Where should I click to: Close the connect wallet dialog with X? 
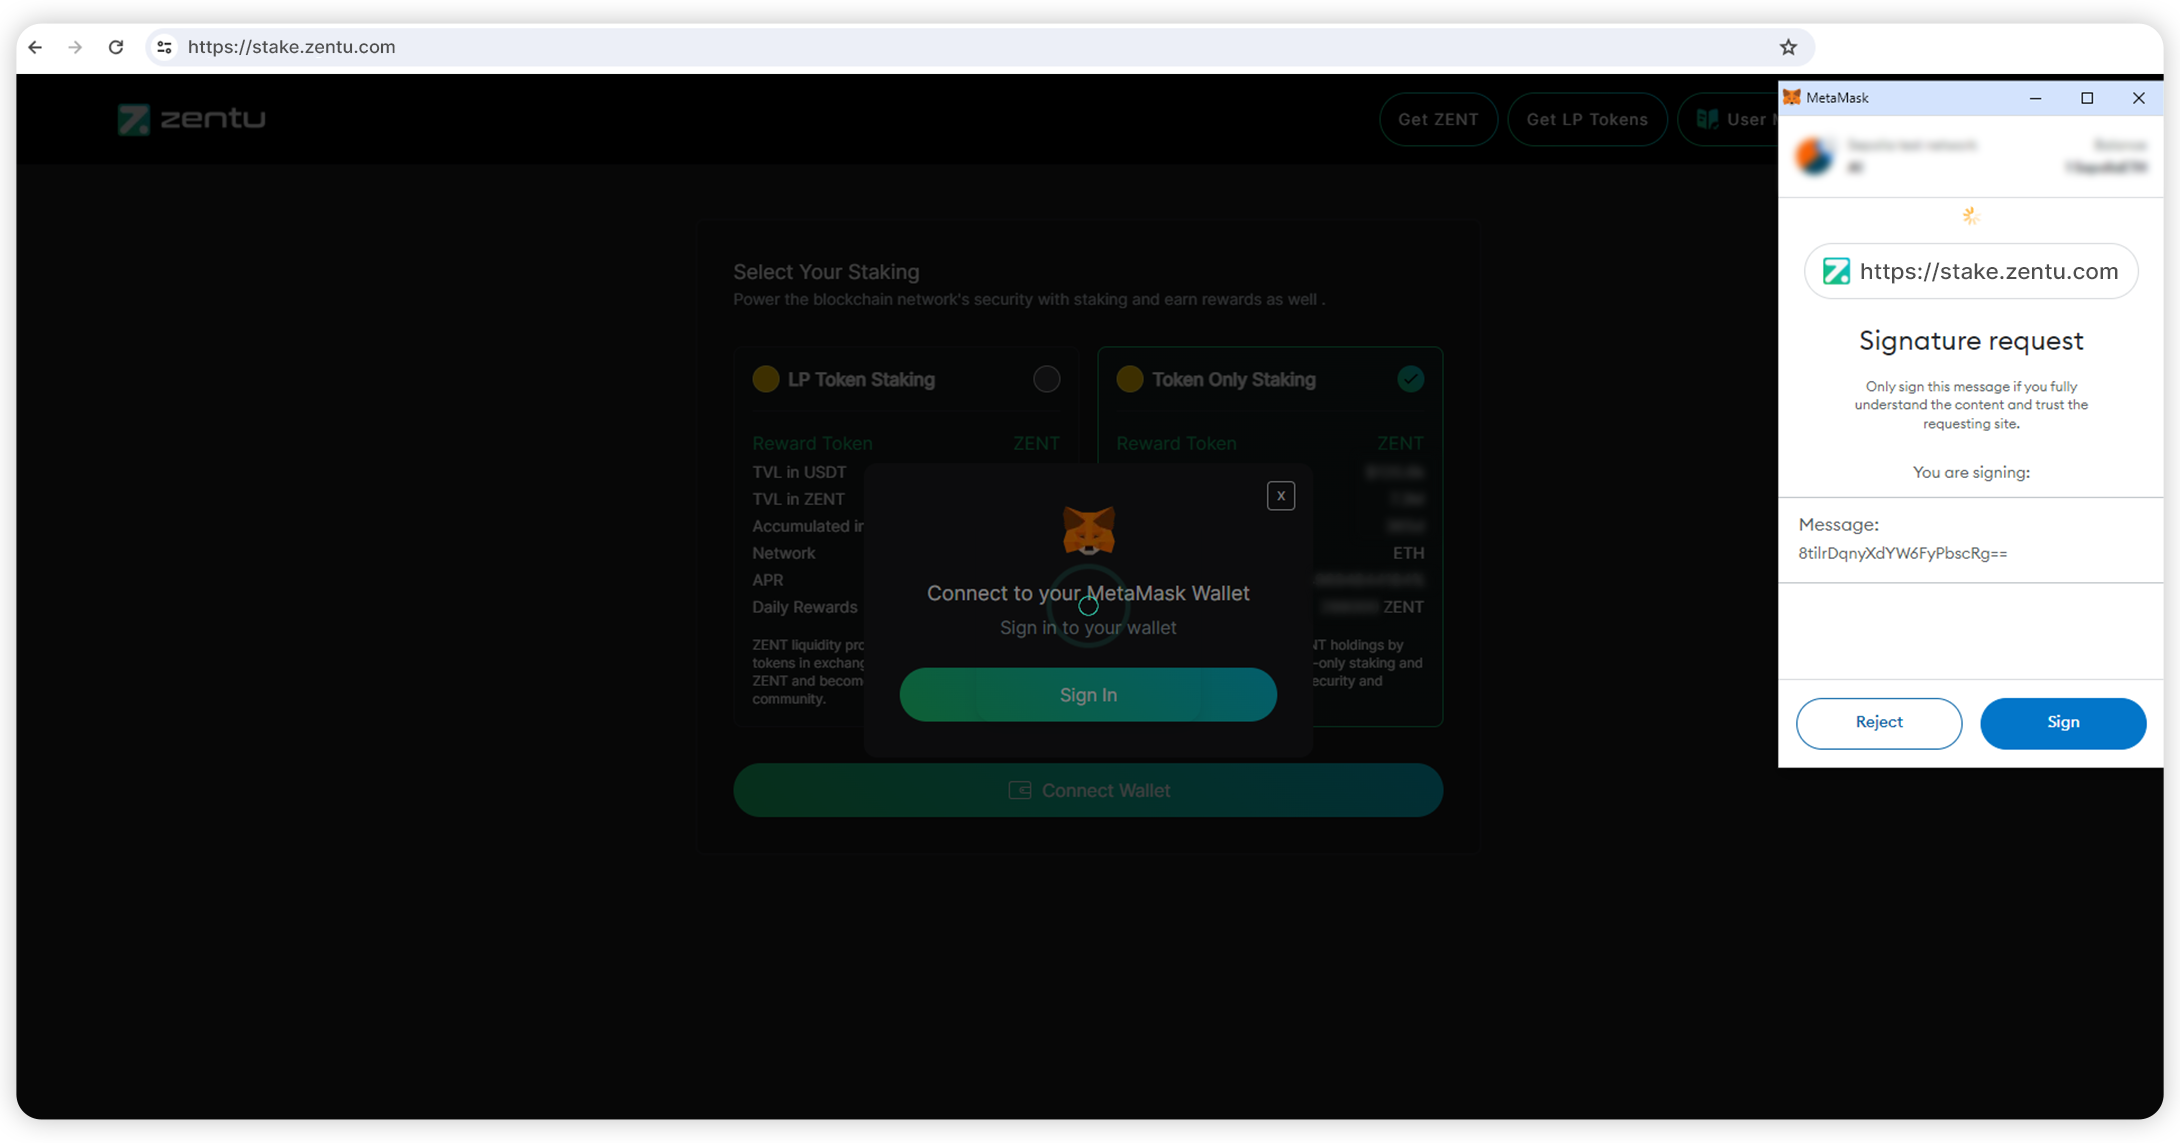click(x=1280, y=496)
